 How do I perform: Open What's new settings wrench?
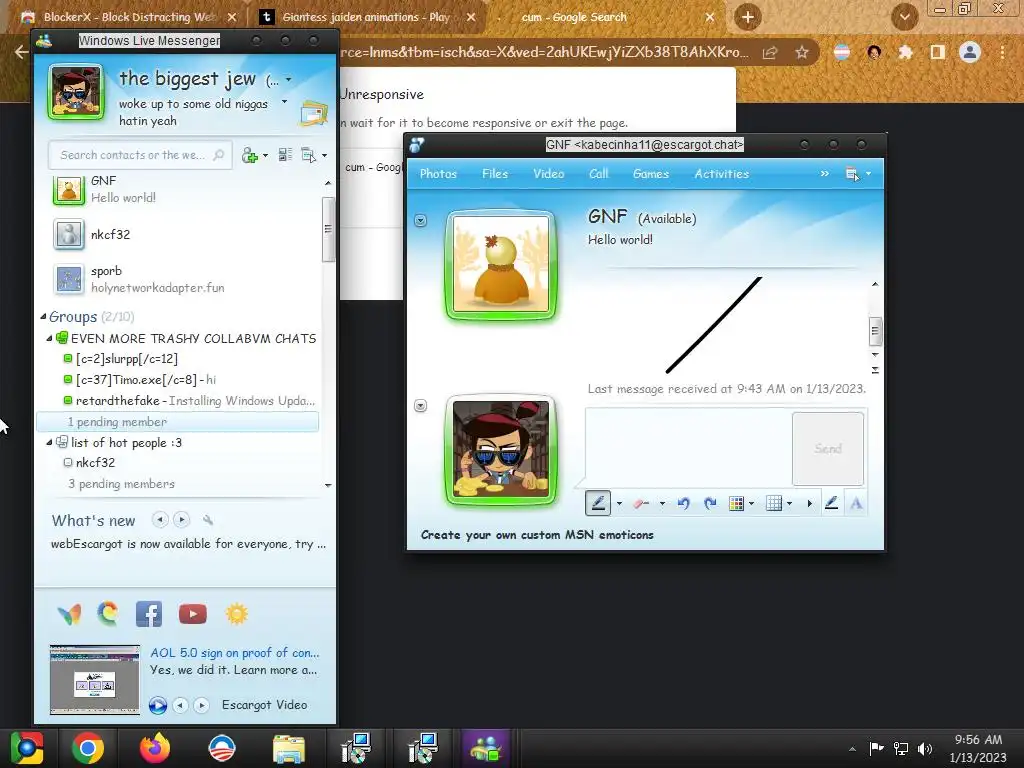coord(208,520)
